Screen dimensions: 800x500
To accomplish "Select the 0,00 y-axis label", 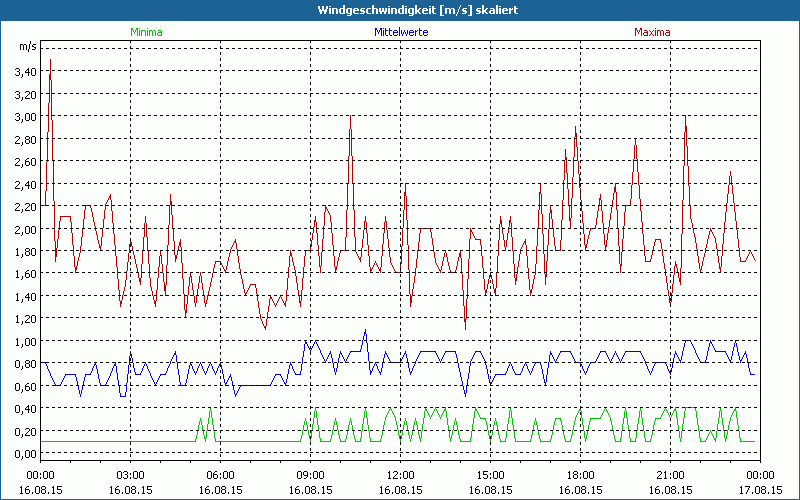I will [25, 454].
